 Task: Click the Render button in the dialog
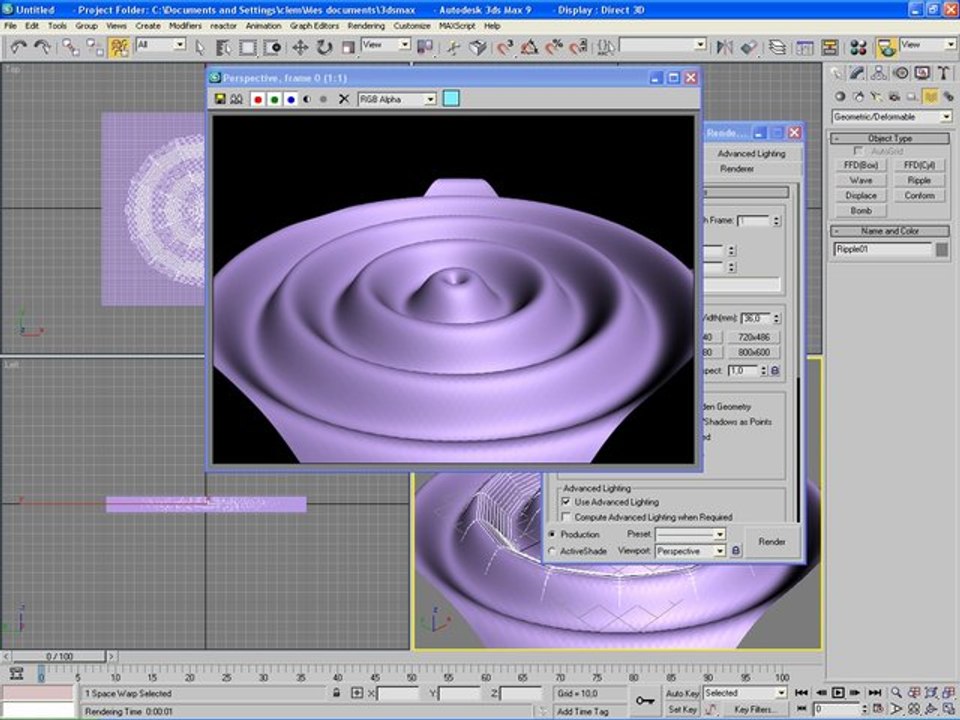[771, 541]
